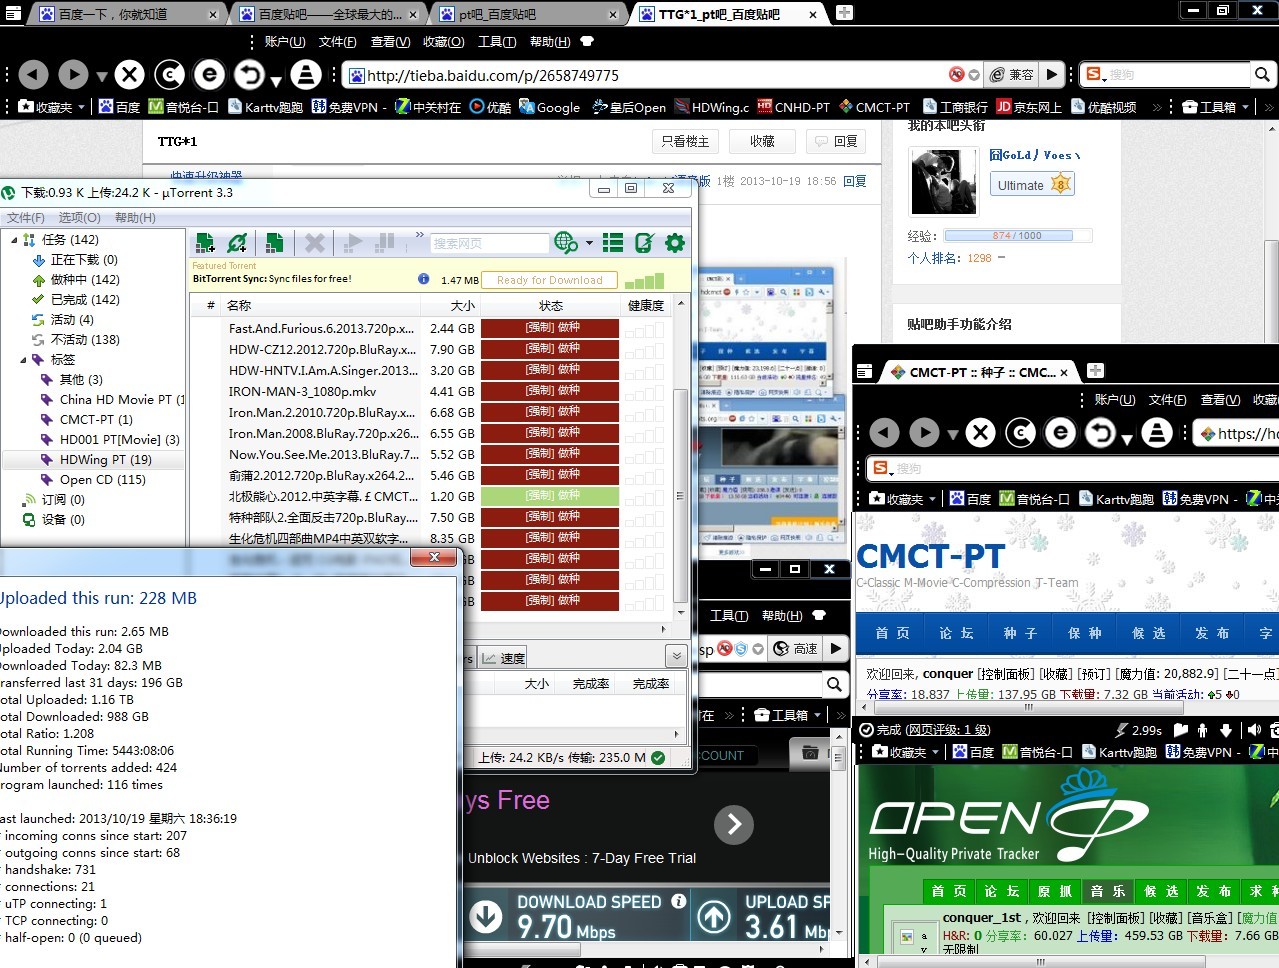Screen dimensions: 1279x968
Task: Click the download arrow icon in CMCT-PT status bar
Action: tap(1226, 730)
